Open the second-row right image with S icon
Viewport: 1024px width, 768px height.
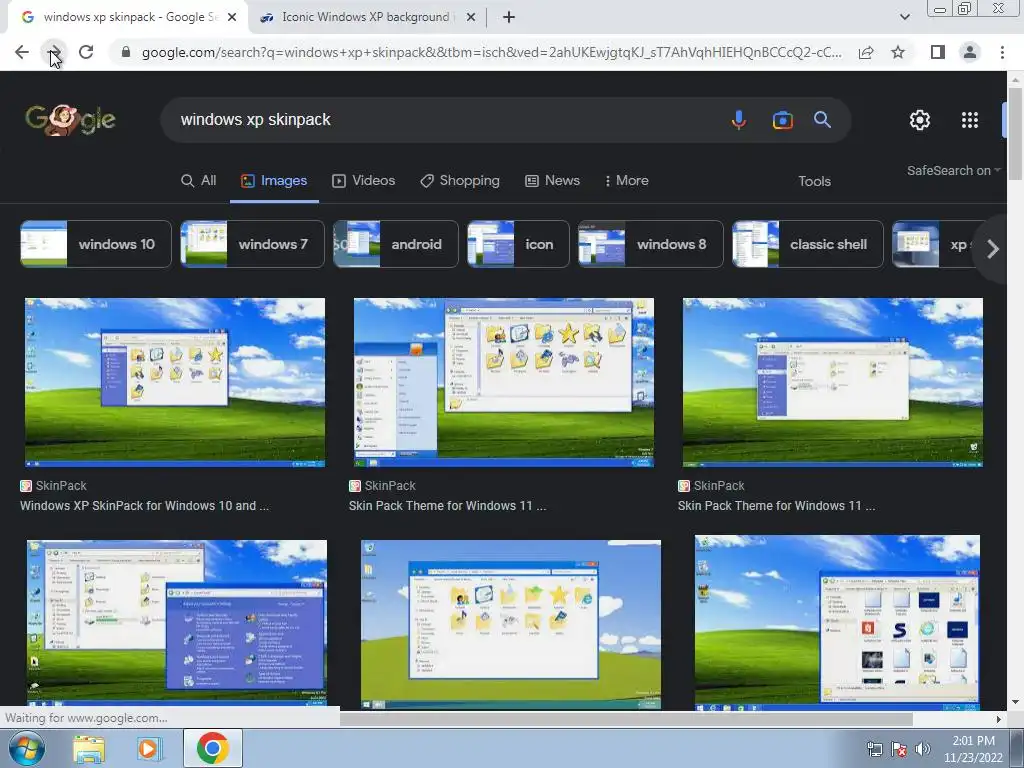point(837,622)
